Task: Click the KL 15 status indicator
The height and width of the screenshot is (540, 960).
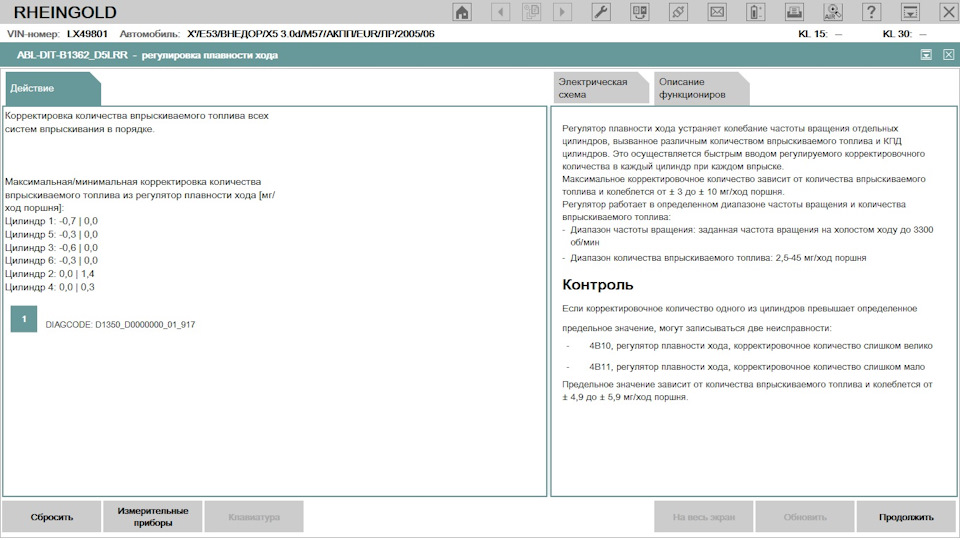Action: (820, 34)
